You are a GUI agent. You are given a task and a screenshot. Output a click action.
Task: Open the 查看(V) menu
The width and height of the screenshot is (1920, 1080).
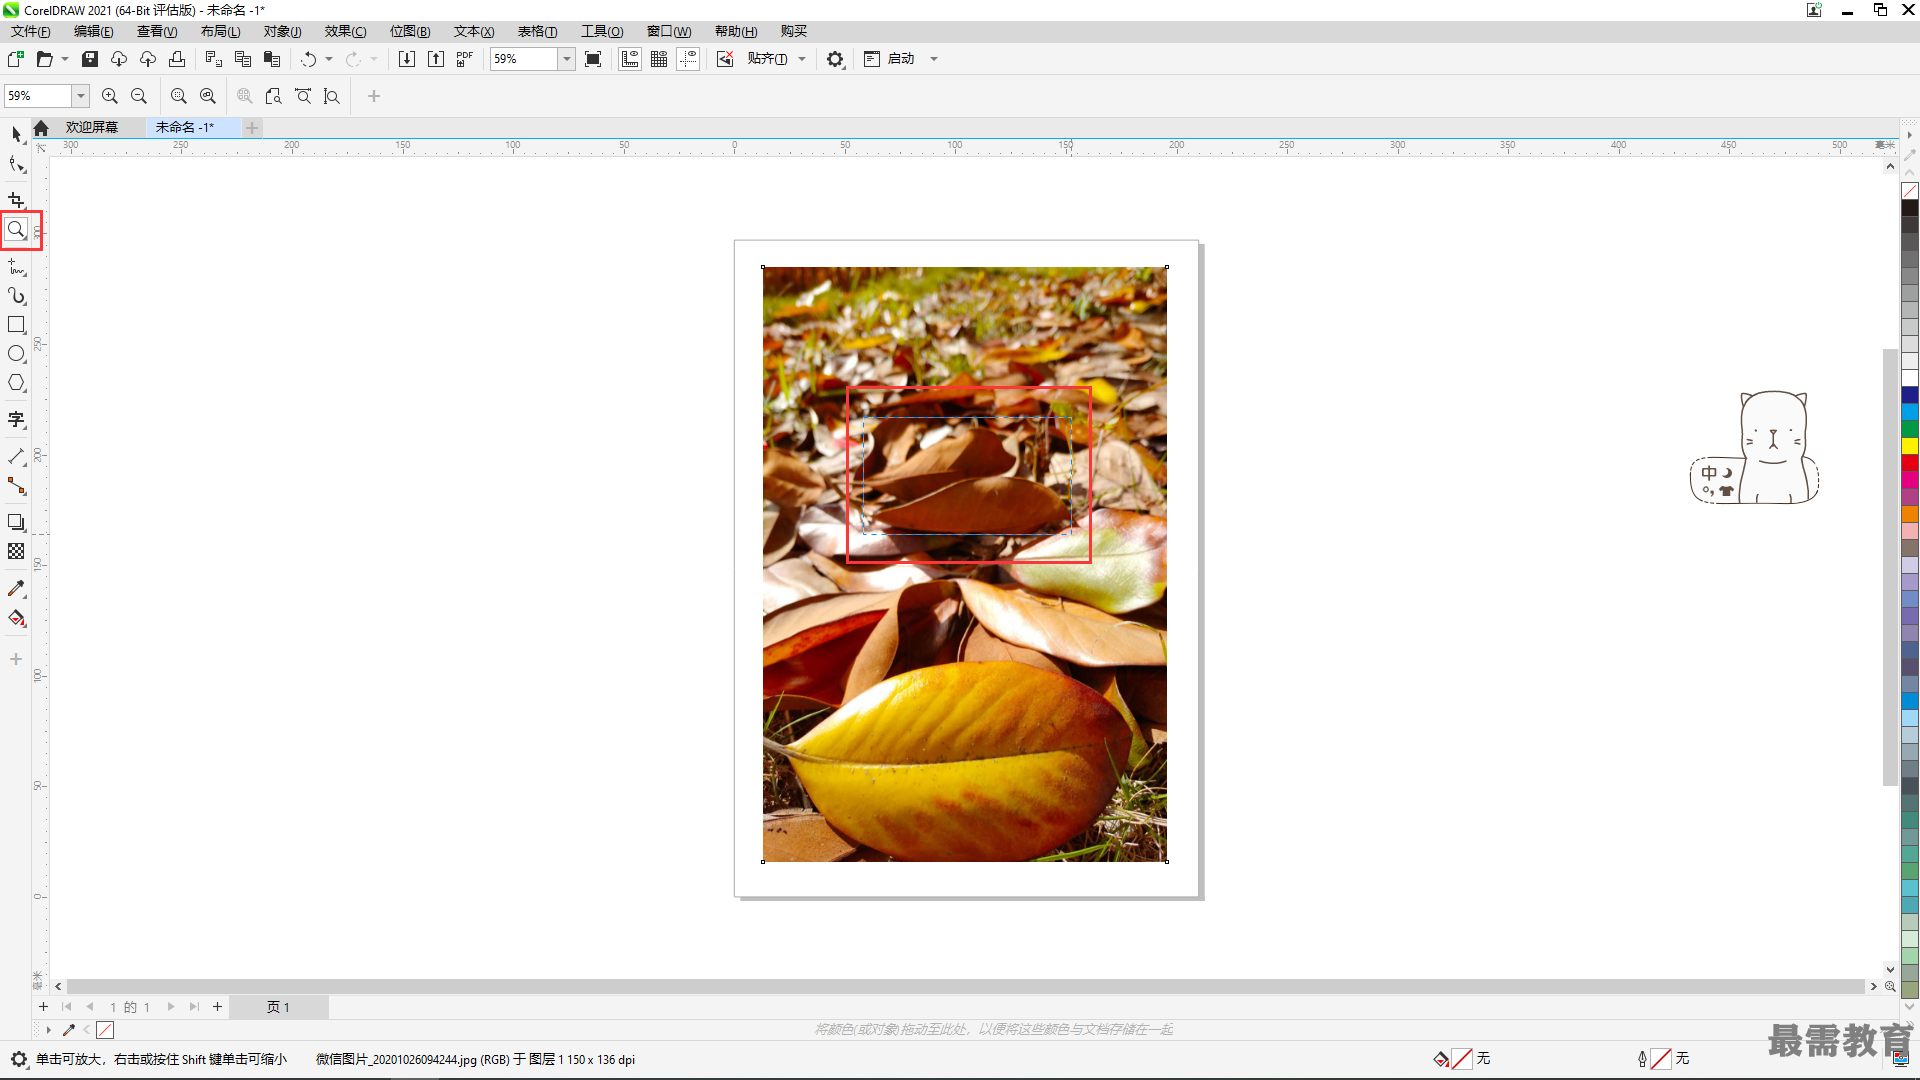157,31
